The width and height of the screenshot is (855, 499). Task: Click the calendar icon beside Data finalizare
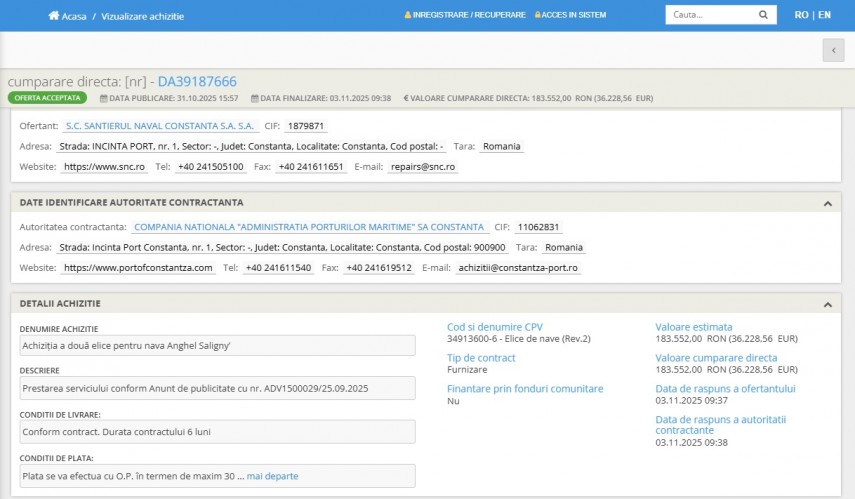[x=252, y=98]
